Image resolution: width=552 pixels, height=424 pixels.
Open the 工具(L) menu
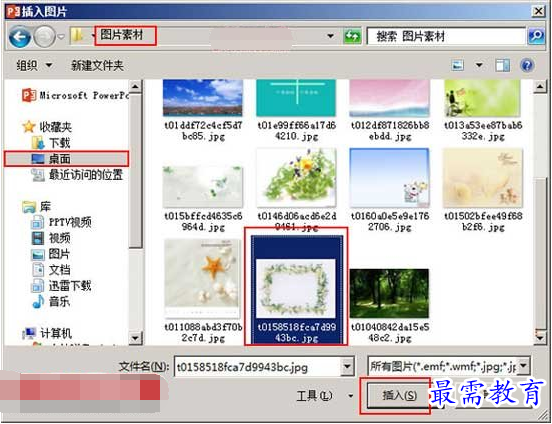coord(314,396)
